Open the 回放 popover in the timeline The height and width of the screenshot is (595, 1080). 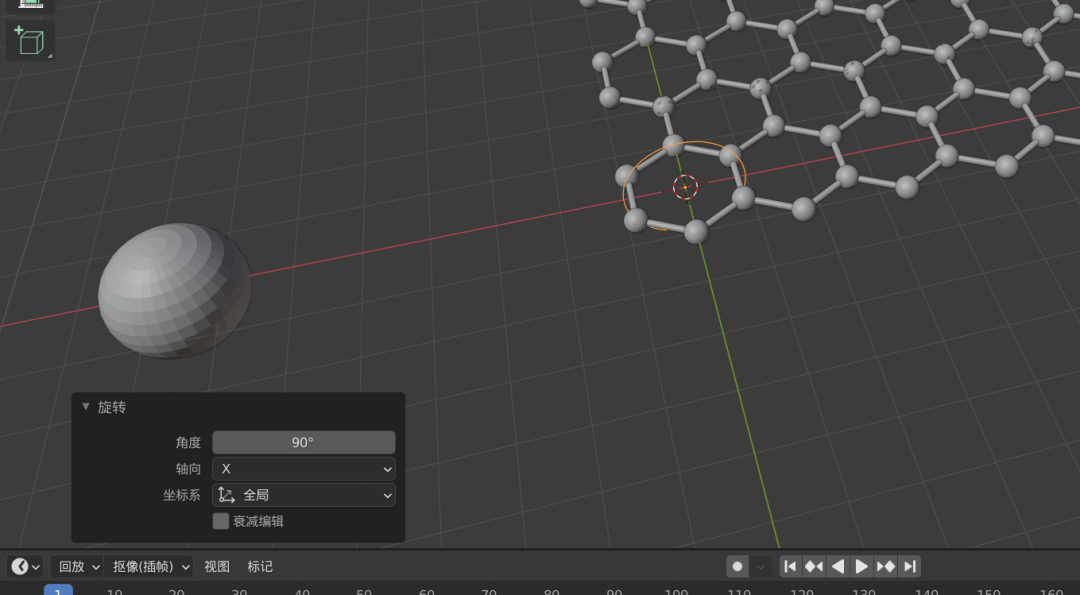pos(76,566)
